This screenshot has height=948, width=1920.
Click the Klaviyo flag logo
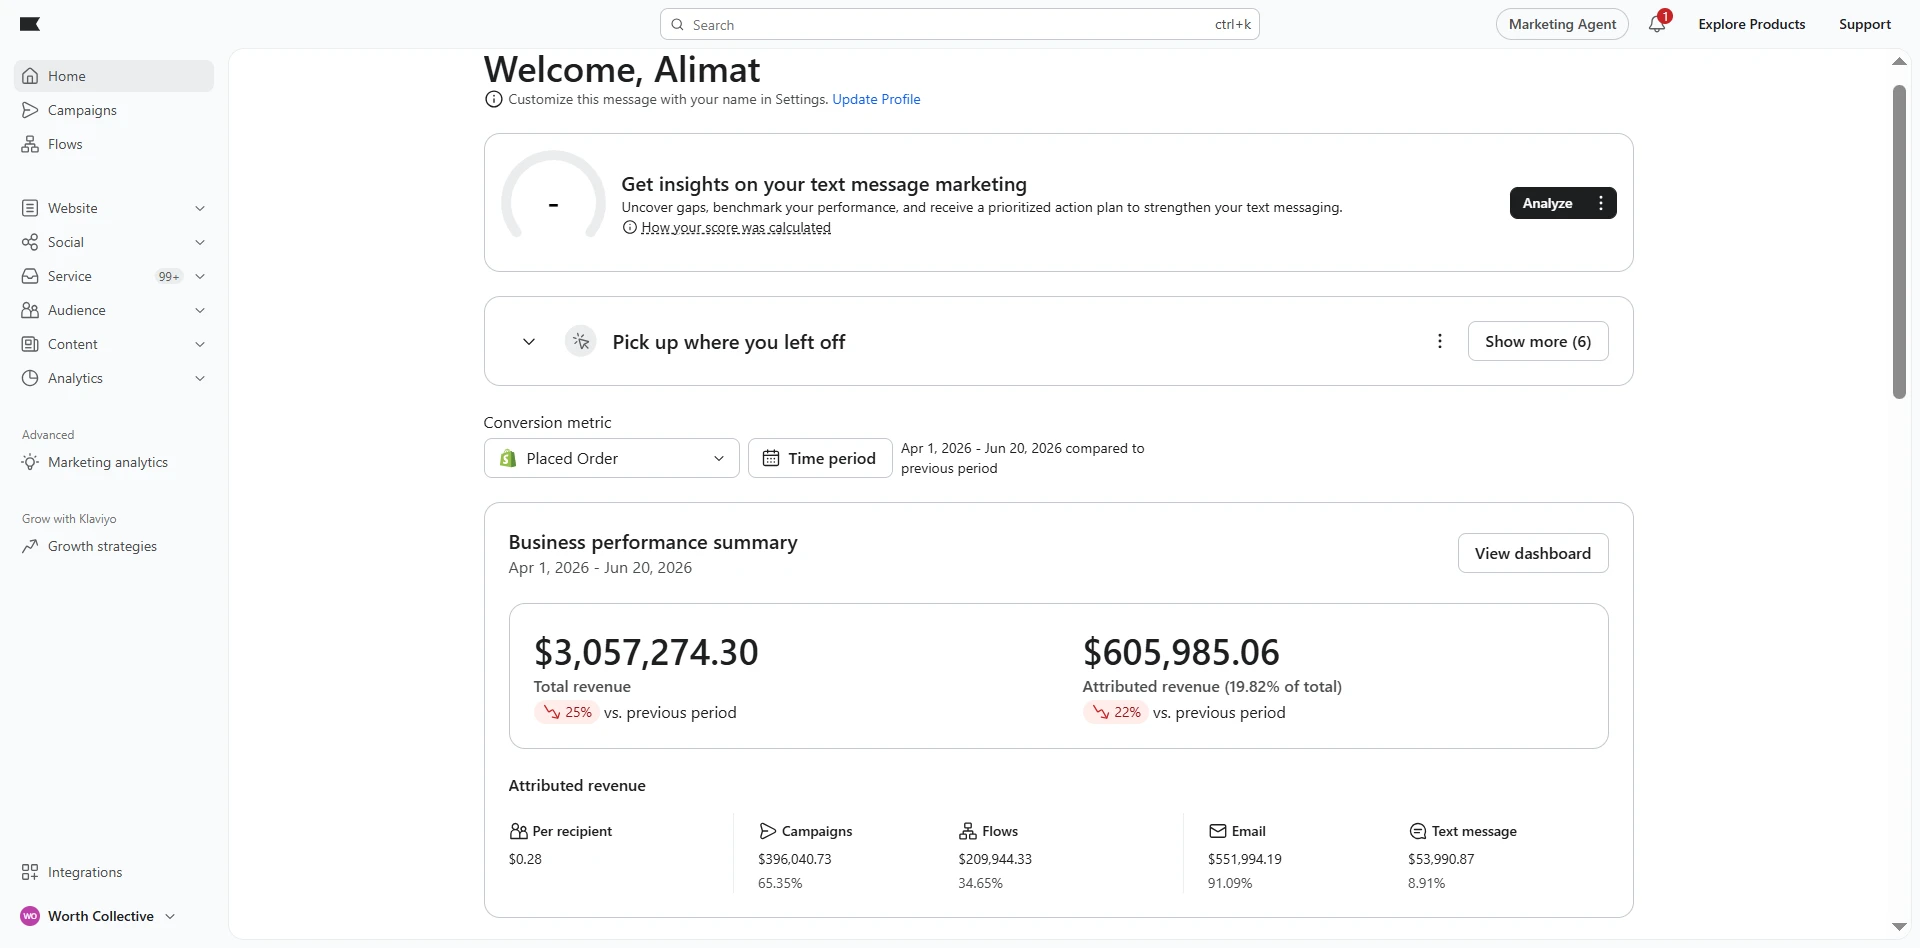(30, 24)
